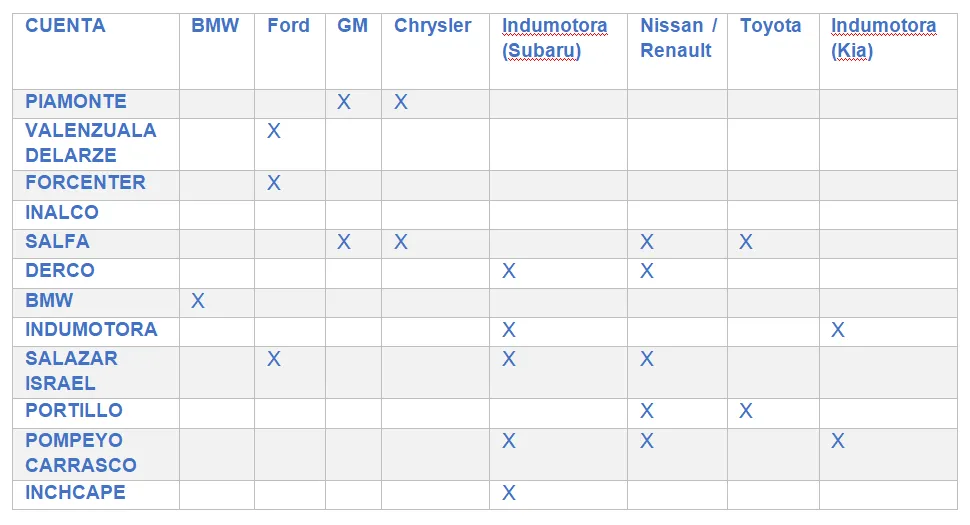
Task: Click the X for PIAMONTE under GM
Action: point(344,102)
